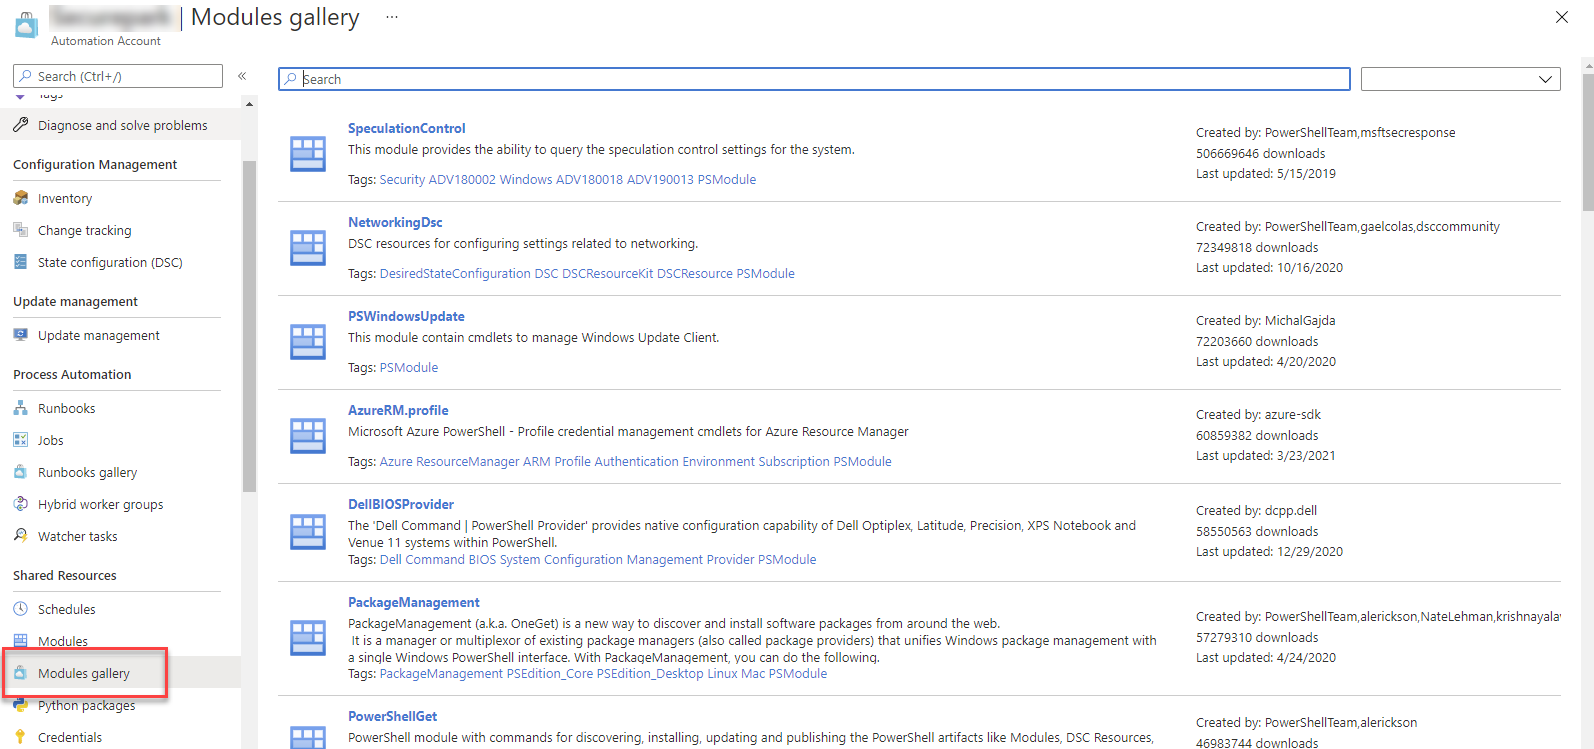Open the DellBIOSProvider module link

[401, 504]
